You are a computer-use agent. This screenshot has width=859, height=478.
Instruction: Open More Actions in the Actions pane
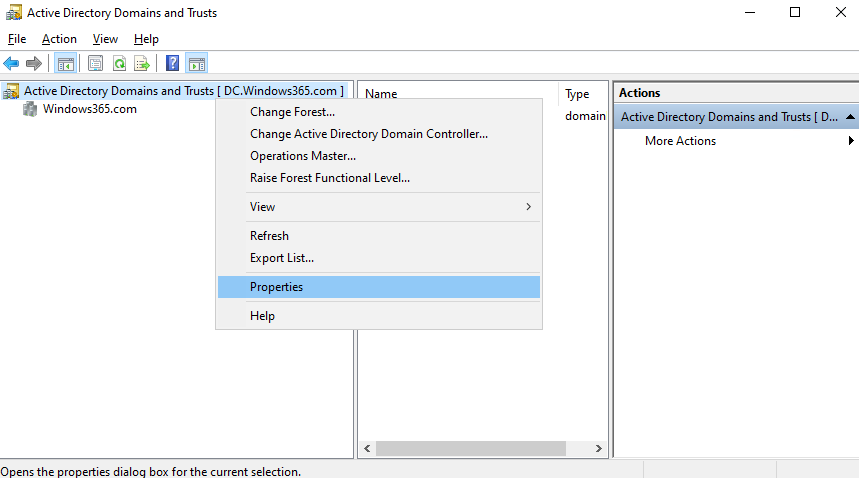click(680, 141)
